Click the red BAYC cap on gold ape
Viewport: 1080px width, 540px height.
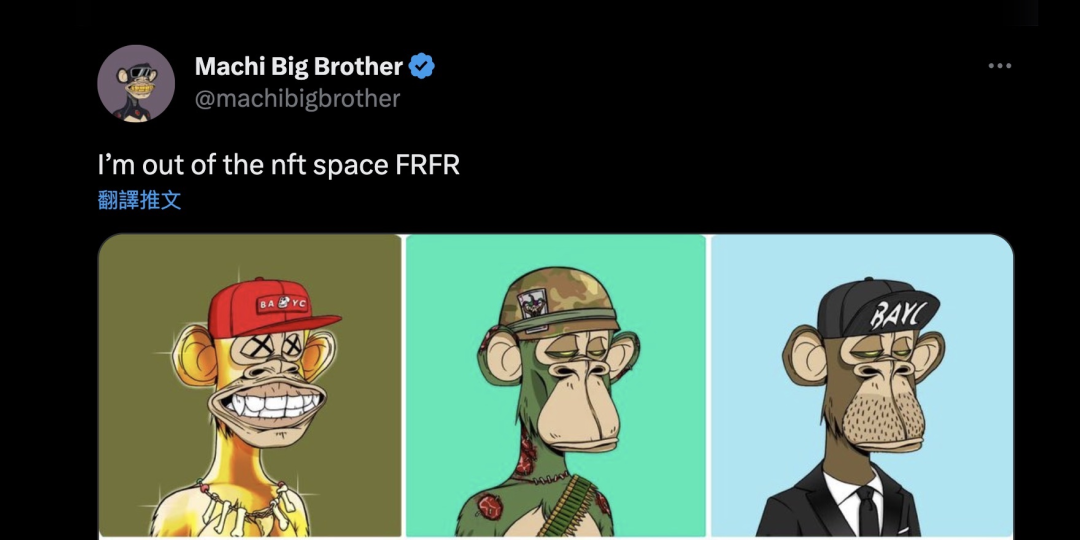(x=272, y=305)
